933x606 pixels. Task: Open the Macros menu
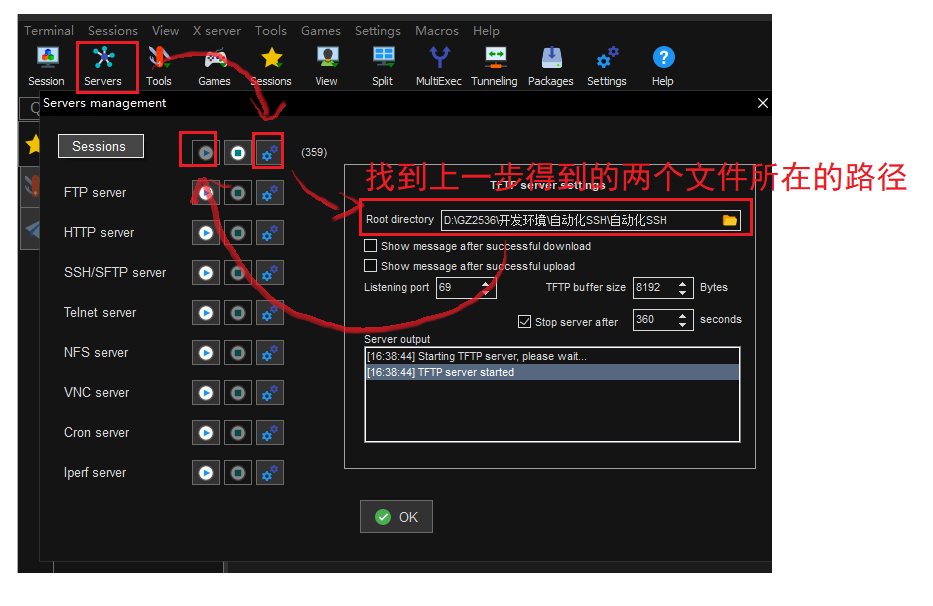coord(437,30)
